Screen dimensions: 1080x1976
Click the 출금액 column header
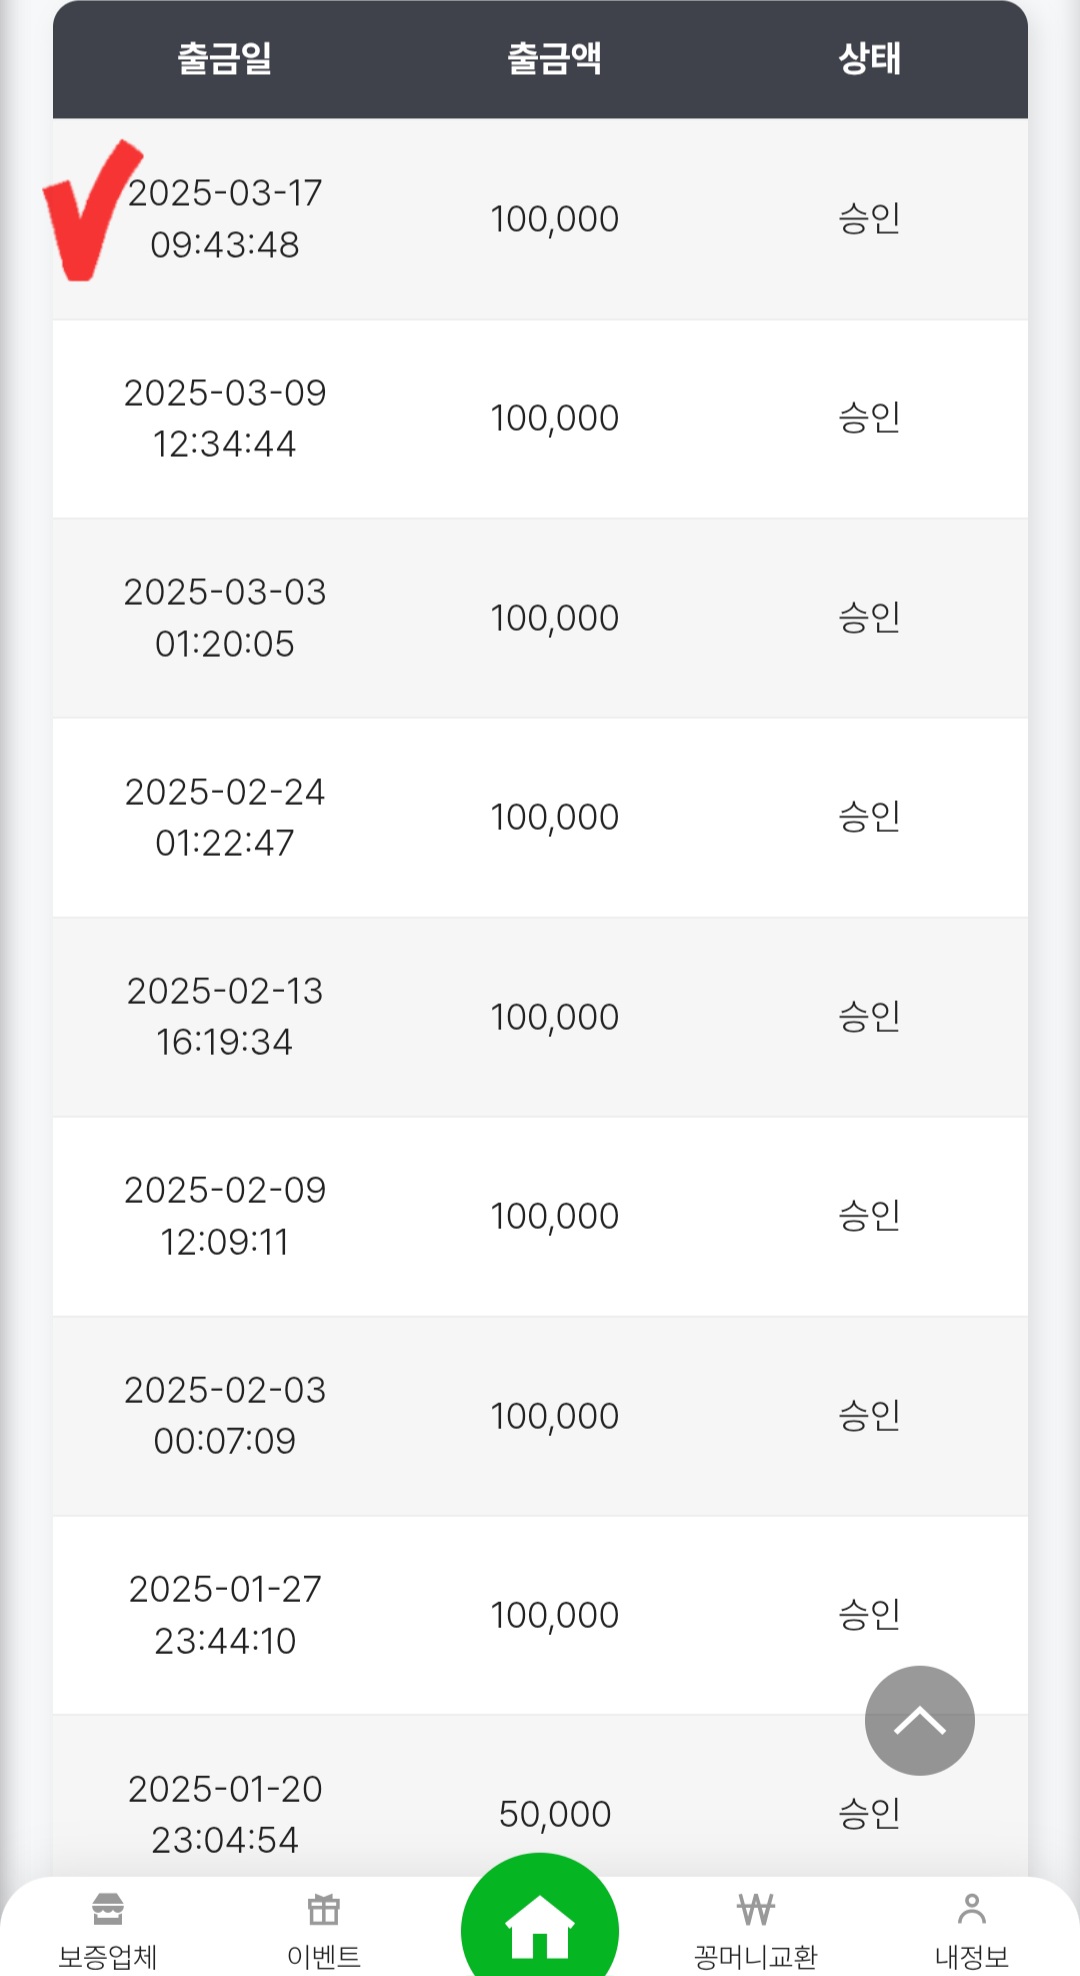point(554,59)
